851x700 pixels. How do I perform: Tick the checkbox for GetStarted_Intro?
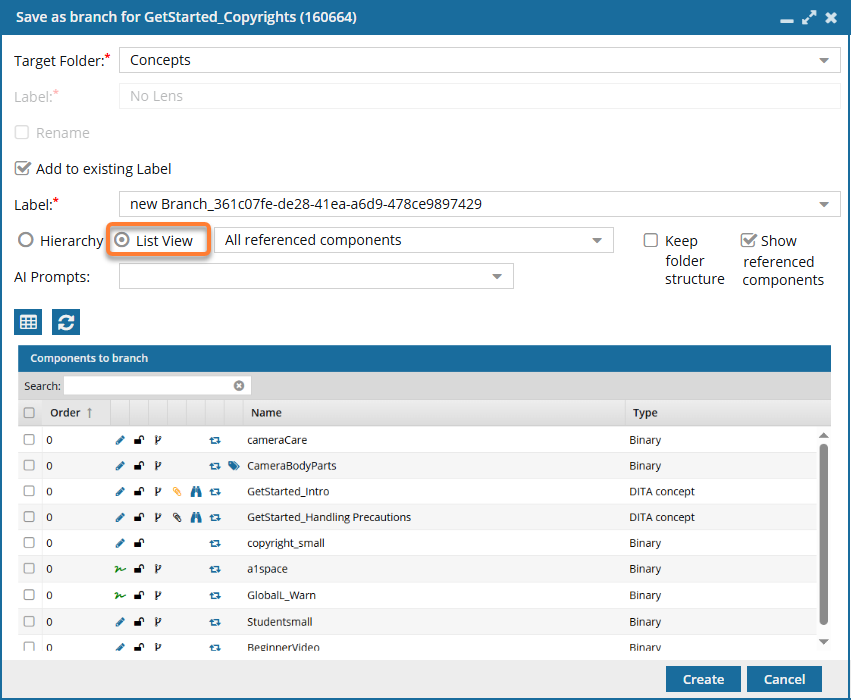pyautogui.click(x=29, y=491)
